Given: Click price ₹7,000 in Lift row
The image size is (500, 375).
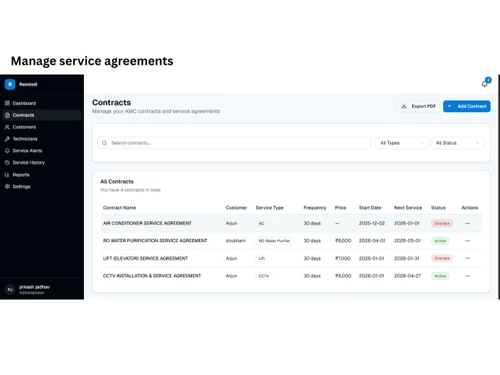Looking at the screenshot, I should pos(343,258).
